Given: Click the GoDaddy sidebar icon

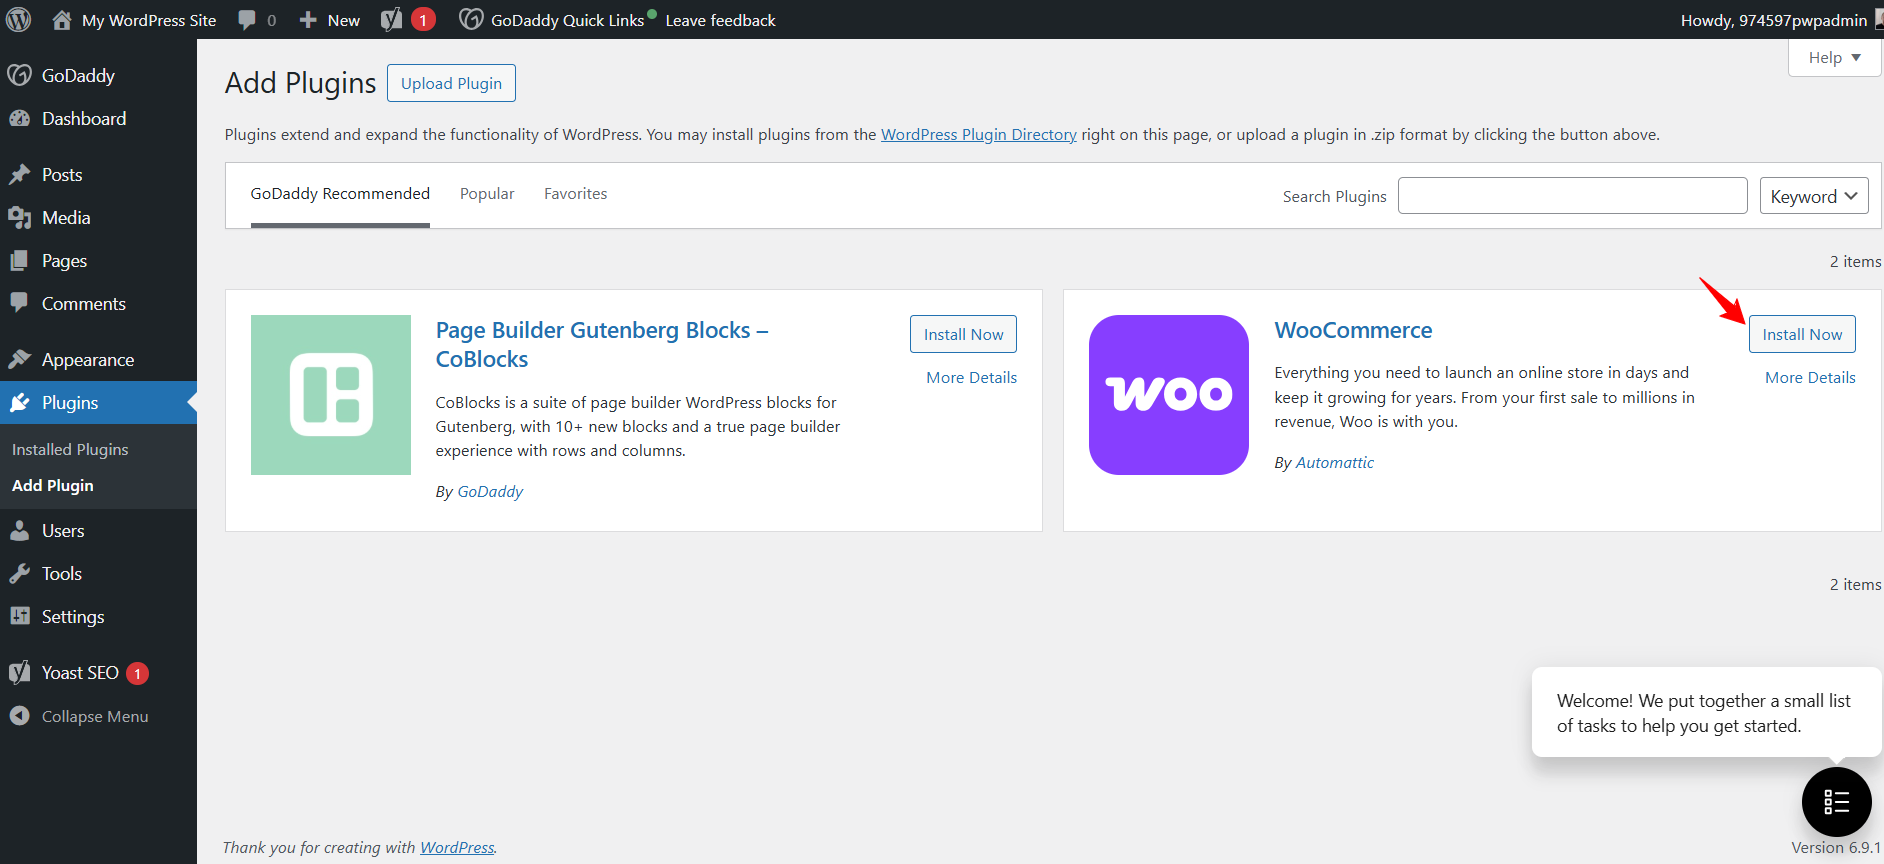Looking at the screenshot, I should [19, 75].
